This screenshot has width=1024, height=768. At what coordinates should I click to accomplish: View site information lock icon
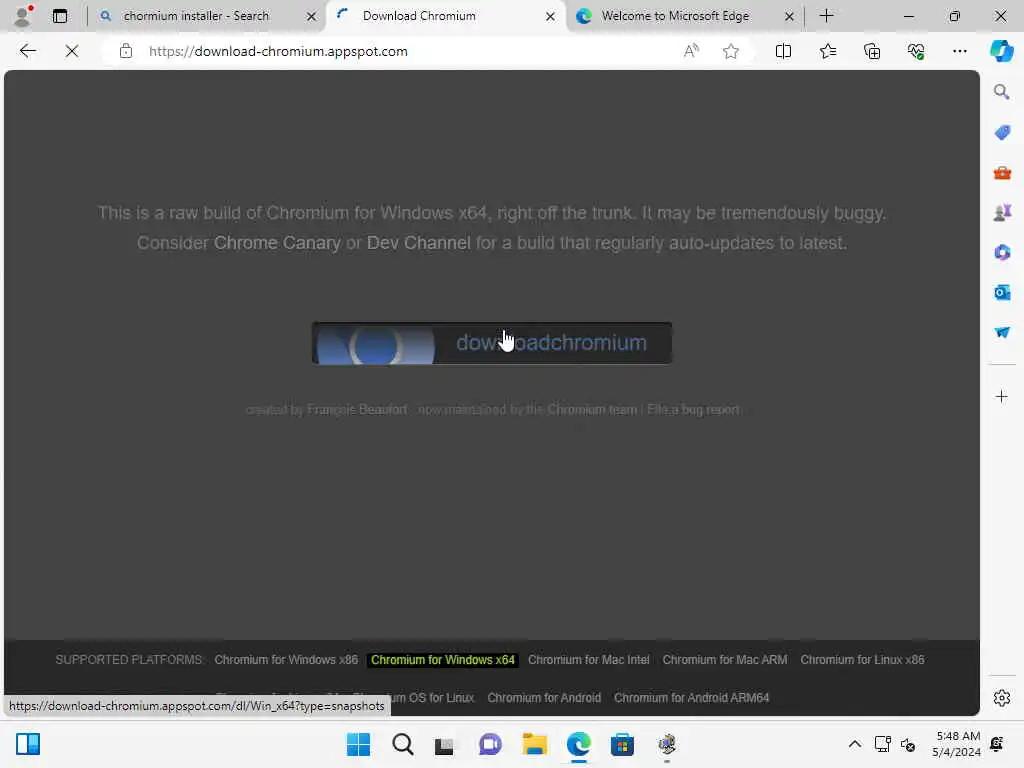(x=125, y=51)
